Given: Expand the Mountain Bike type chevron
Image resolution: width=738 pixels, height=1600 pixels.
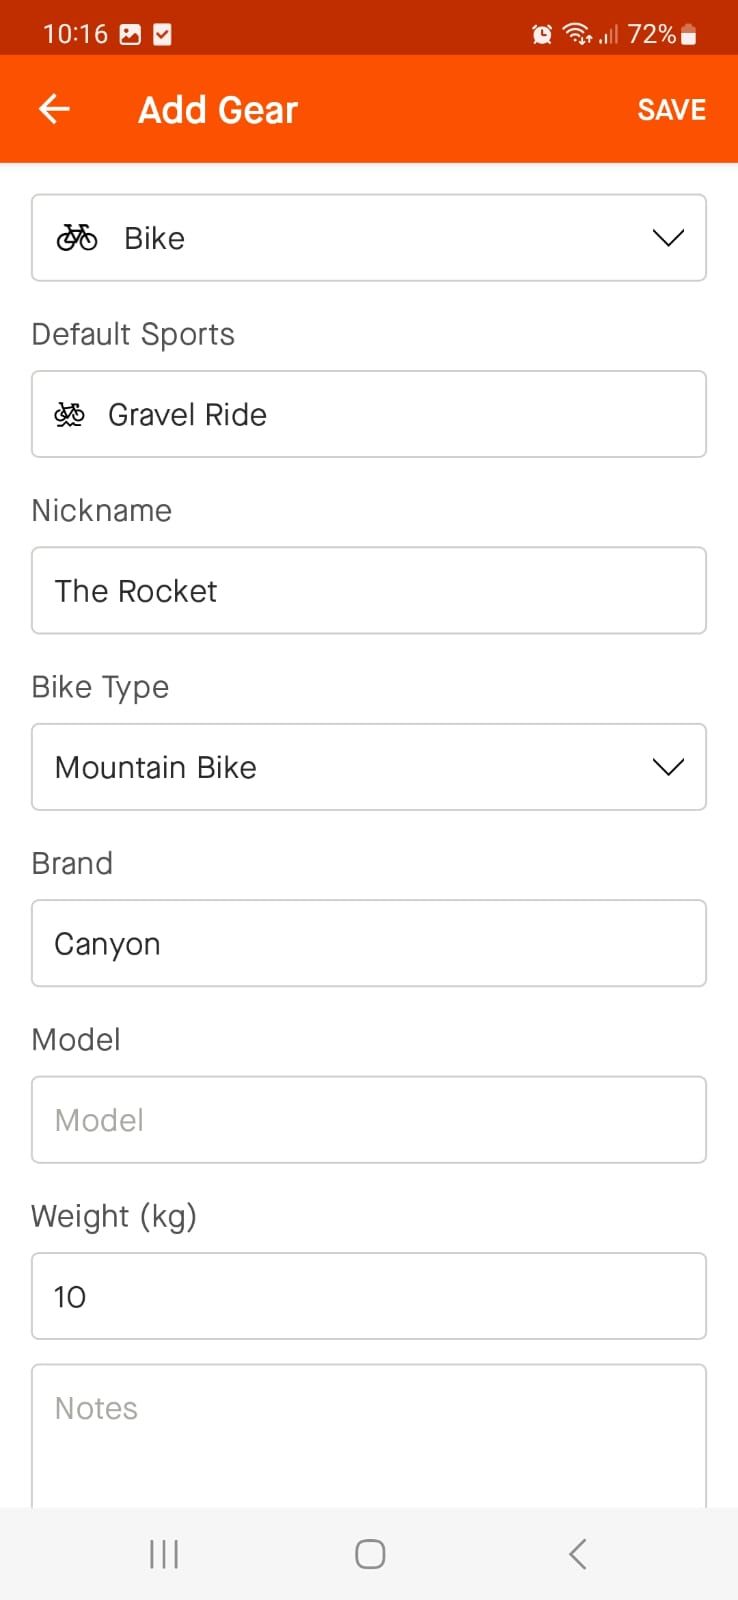Looking at the screenshot, I should tap(668, 767).
